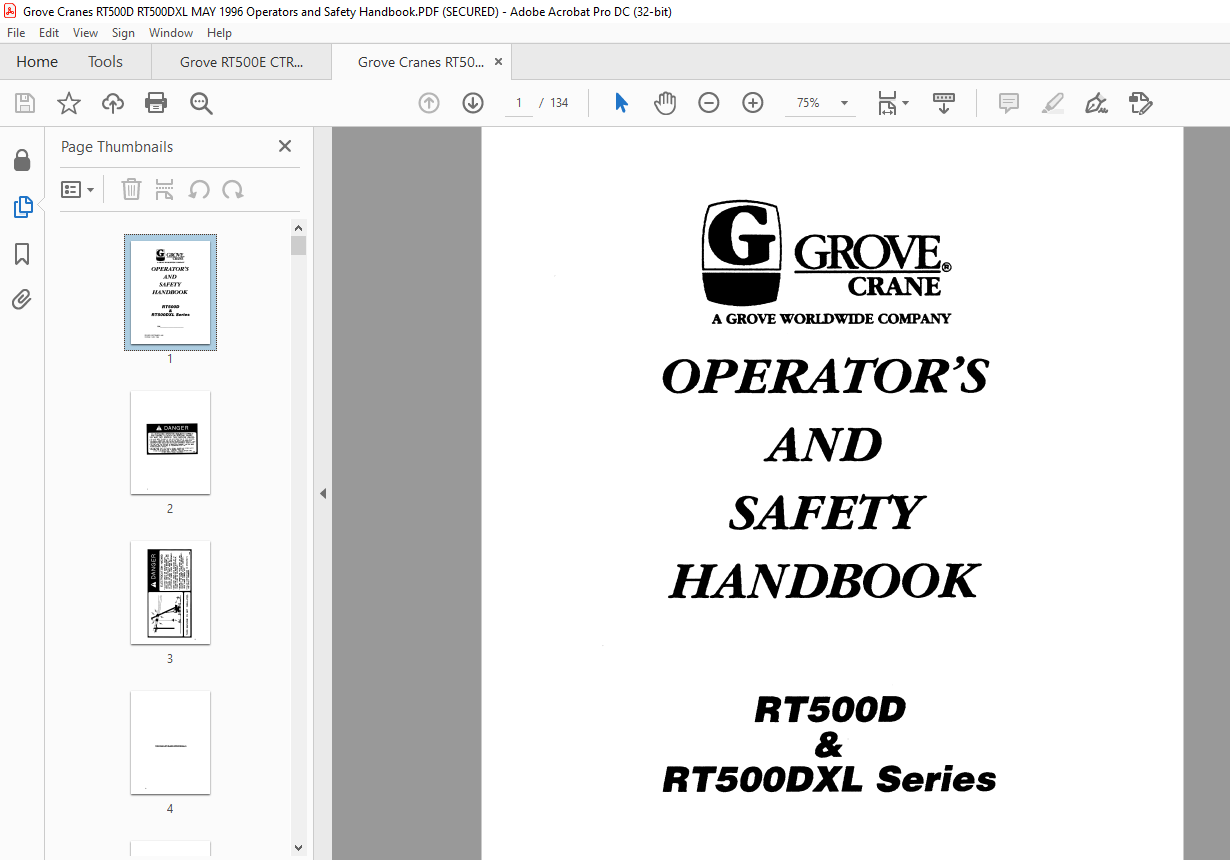Print the document with the printer icon

click(156, 103)
